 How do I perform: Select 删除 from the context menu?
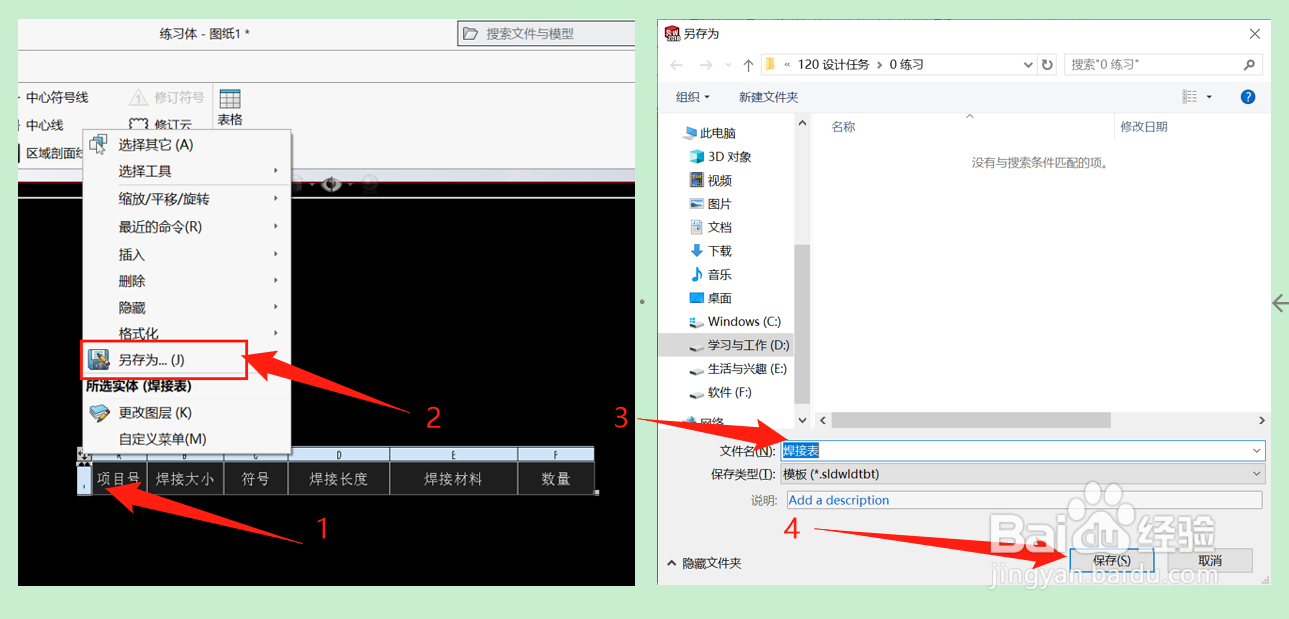(131, 280)
